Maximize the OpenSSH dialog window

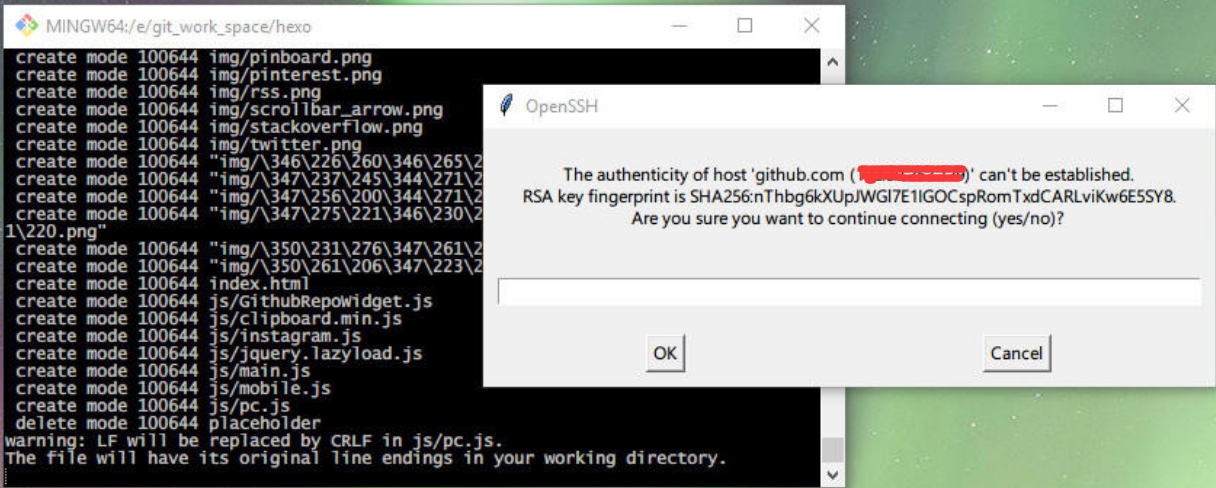(1115, 105)
